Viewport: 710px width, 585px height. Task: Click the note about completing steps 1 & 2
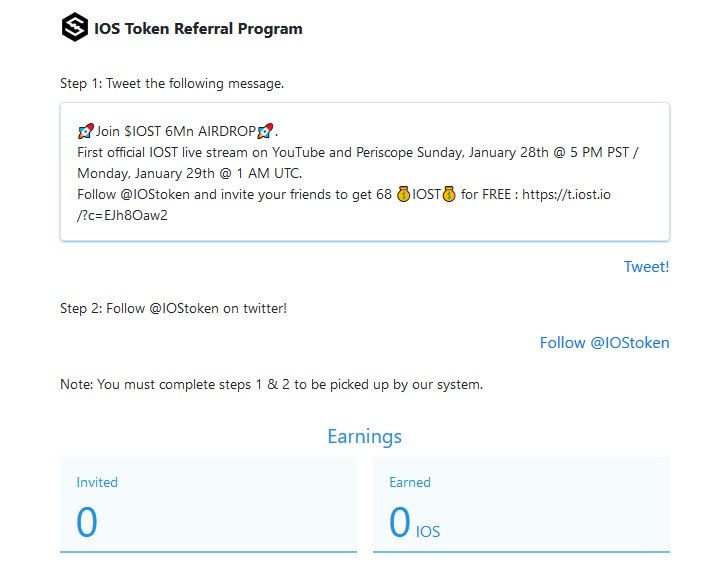click(271, 384)
